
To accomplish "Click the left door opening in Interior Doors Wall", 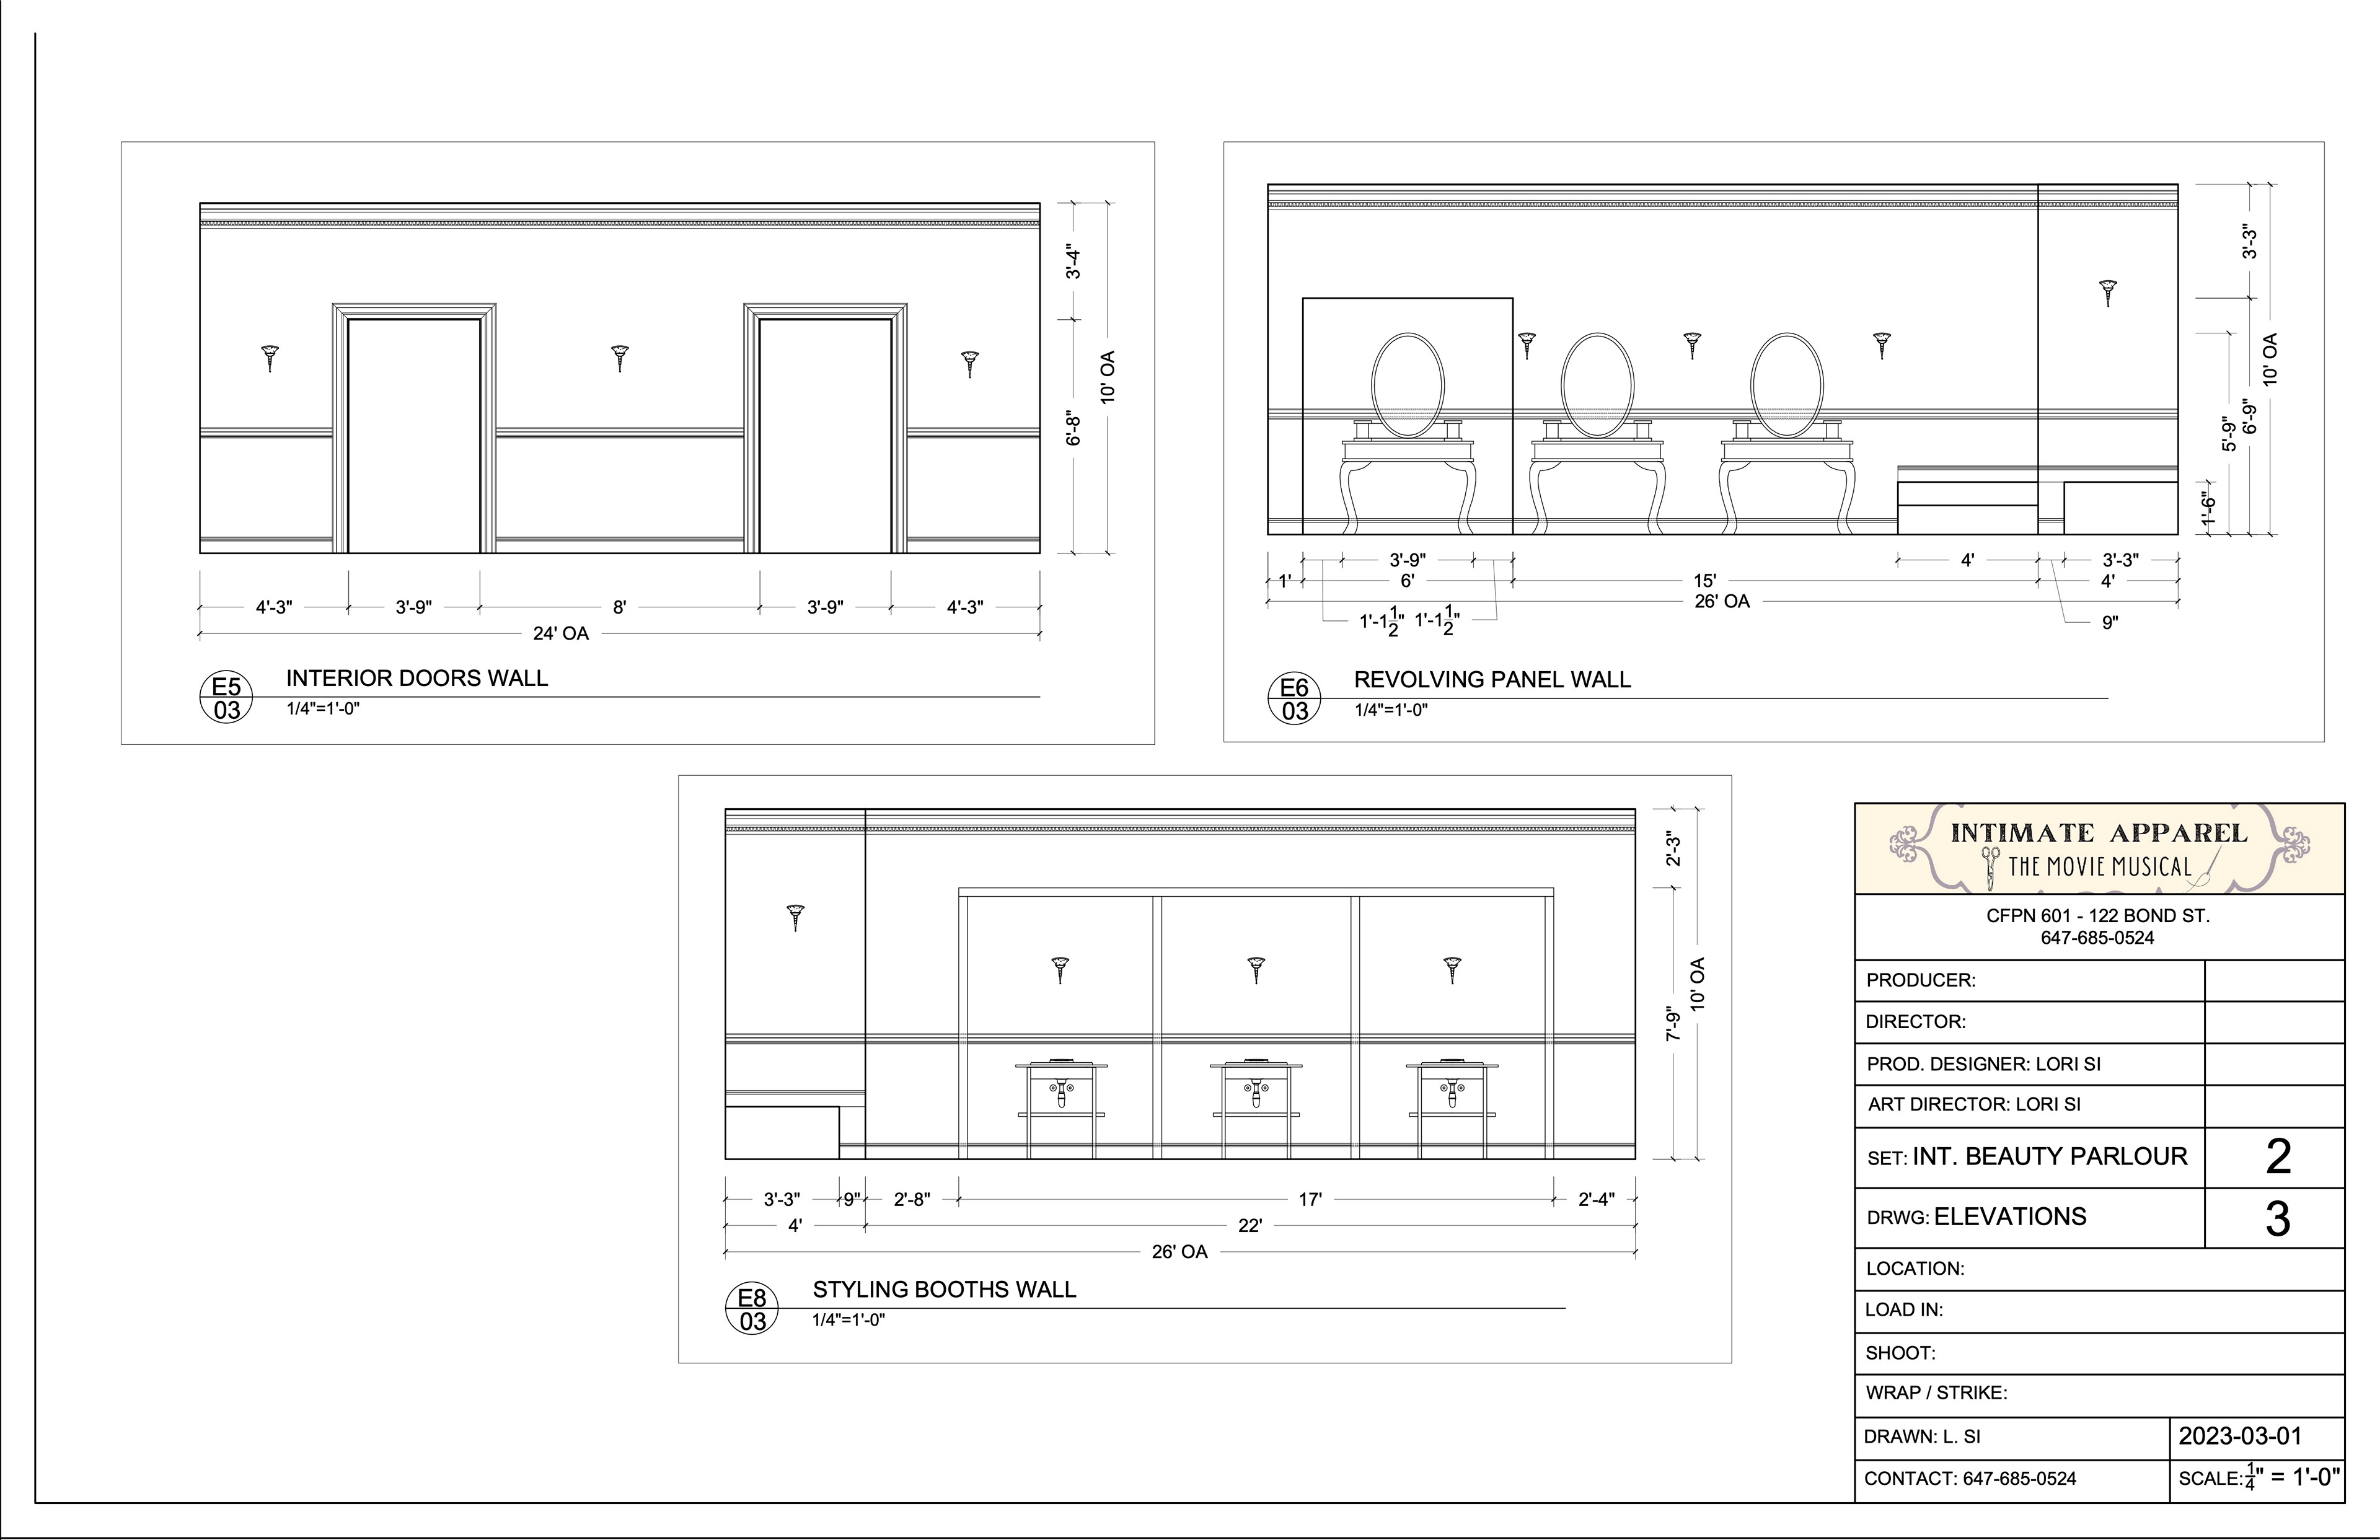I will pos(414,435).
